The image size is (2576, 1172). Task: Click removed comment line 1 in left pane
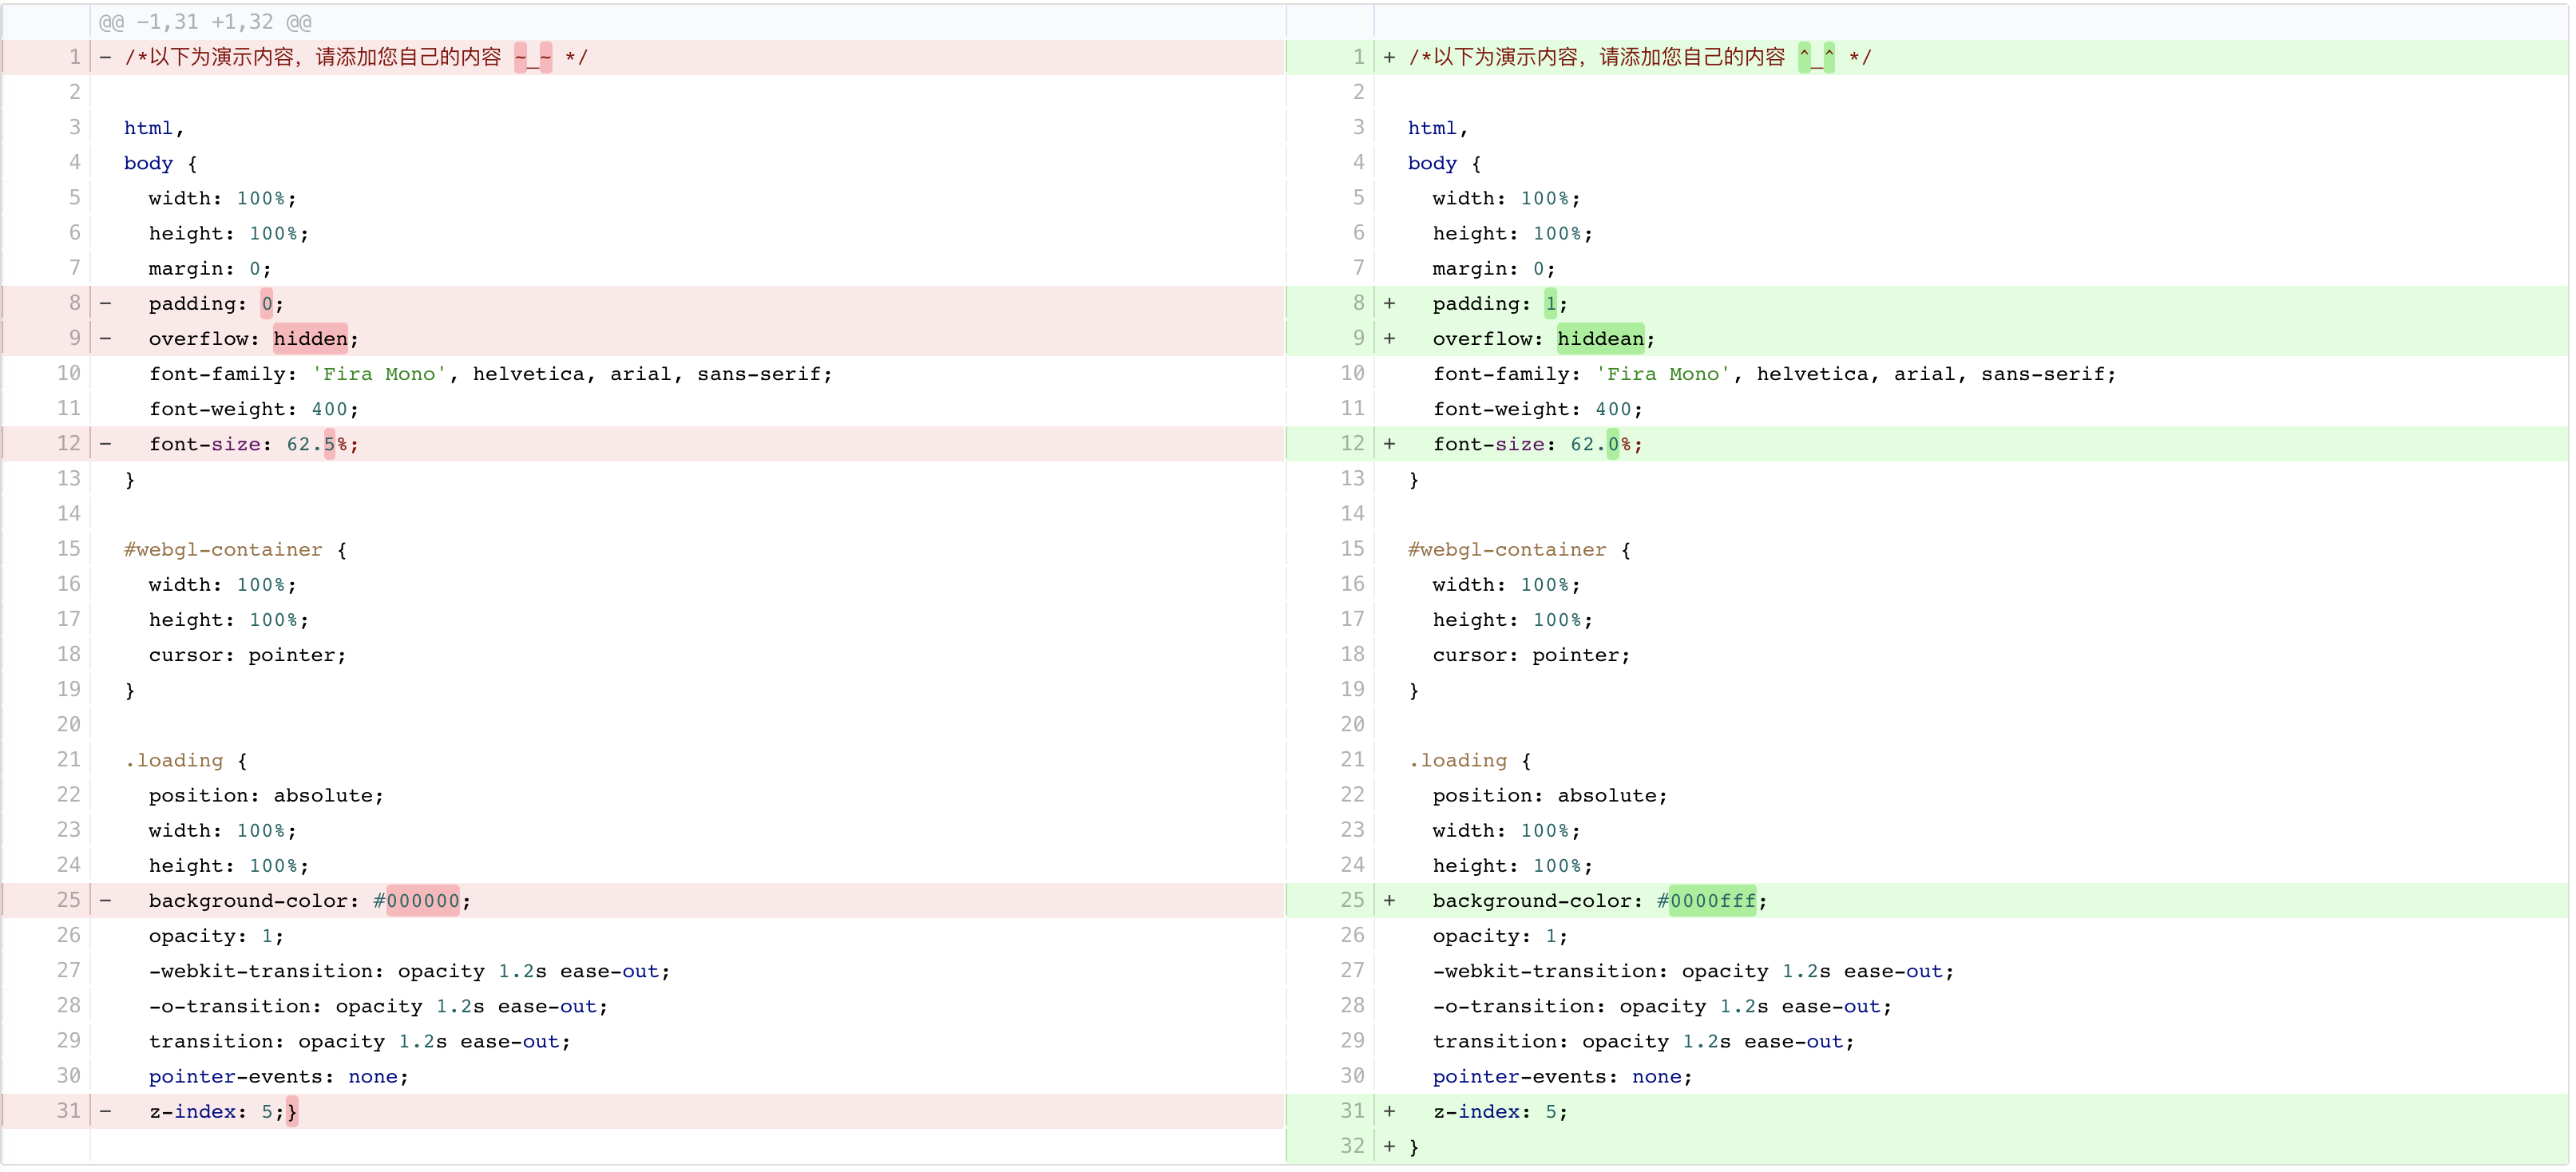(643, 57)
